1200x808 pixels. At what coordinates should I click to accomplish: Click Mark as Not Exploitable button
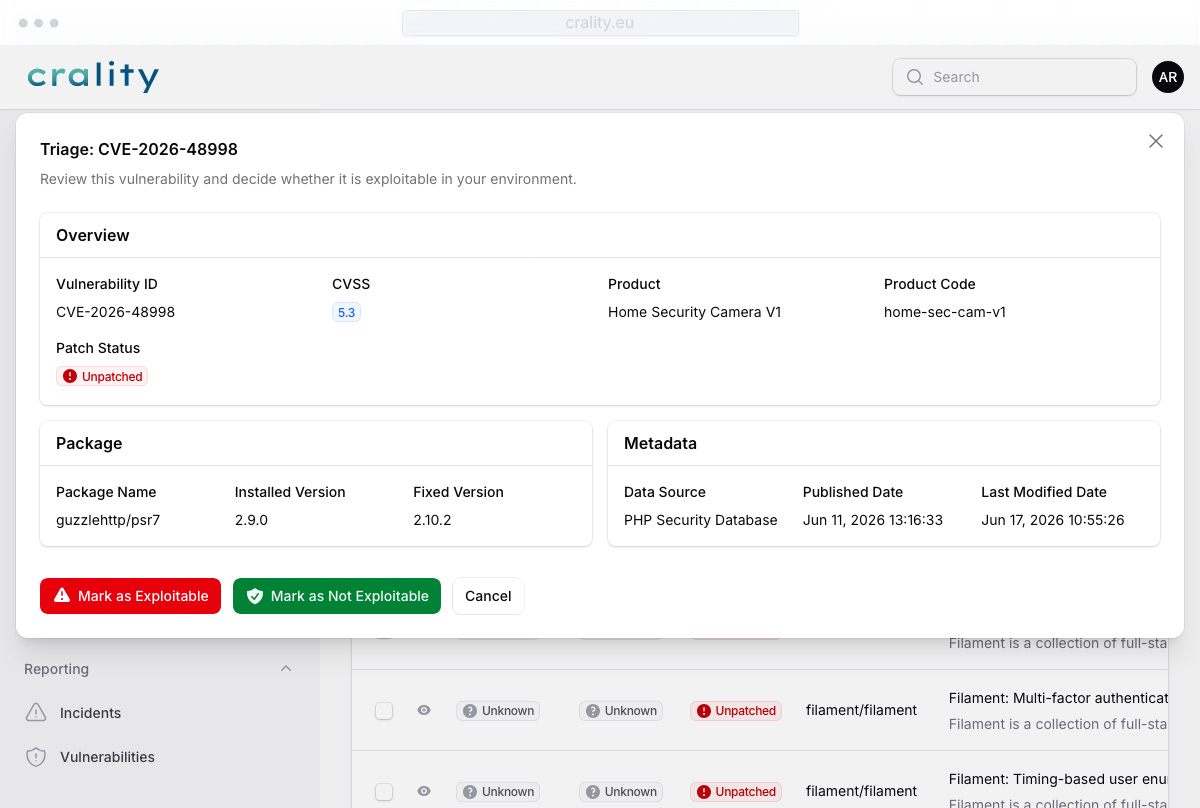click(337, 596)
